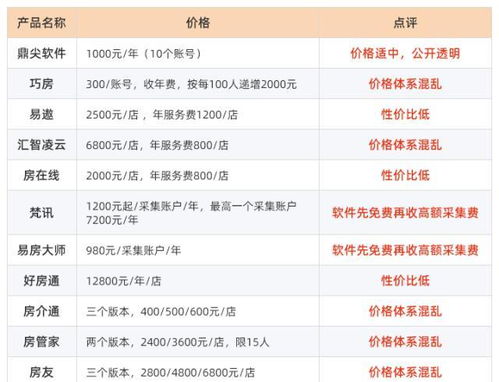499x382 pixels.
Task: Click the price 6800元/店，年服务费800/店
Action: point(157,145)
